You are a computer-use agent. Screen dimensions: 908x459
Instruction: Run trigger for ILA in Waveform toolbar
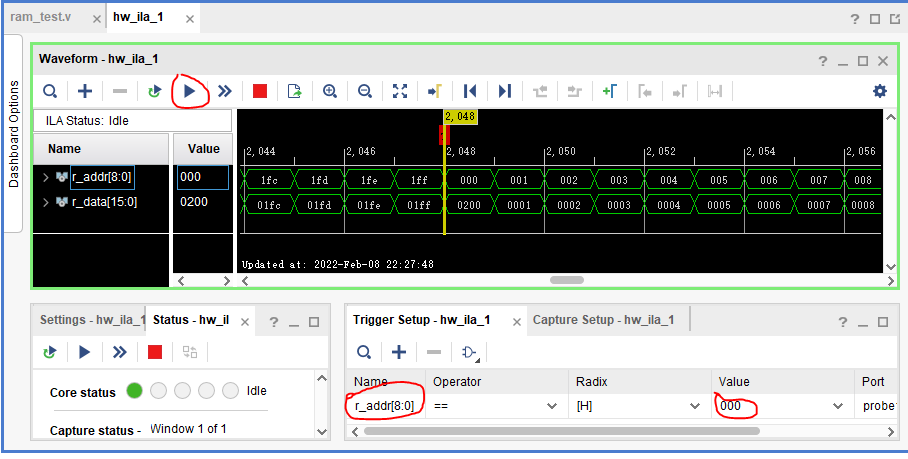point(189,91)
